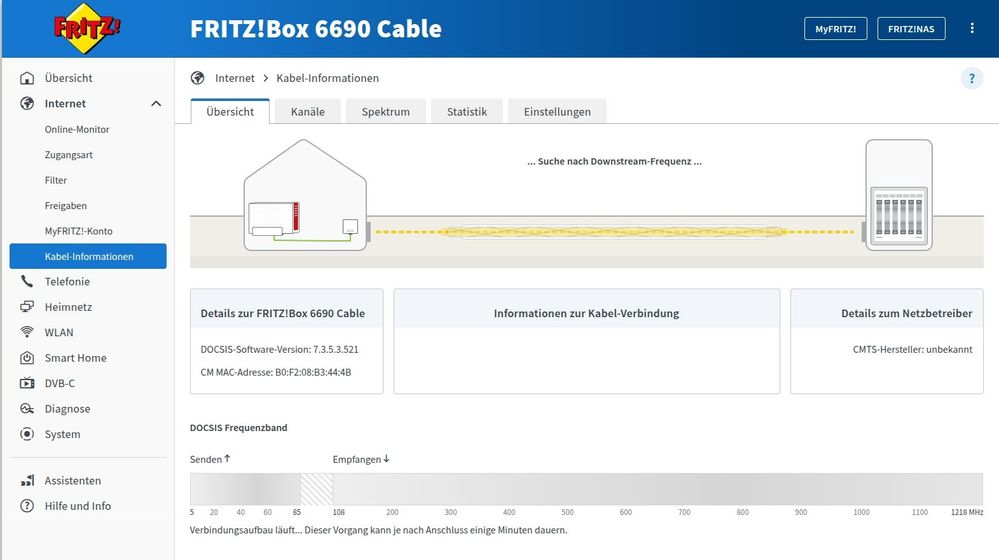Viewport: 999px width, 560px height.
Task: Click the Diagnose icon
Action: click(28, 409)
